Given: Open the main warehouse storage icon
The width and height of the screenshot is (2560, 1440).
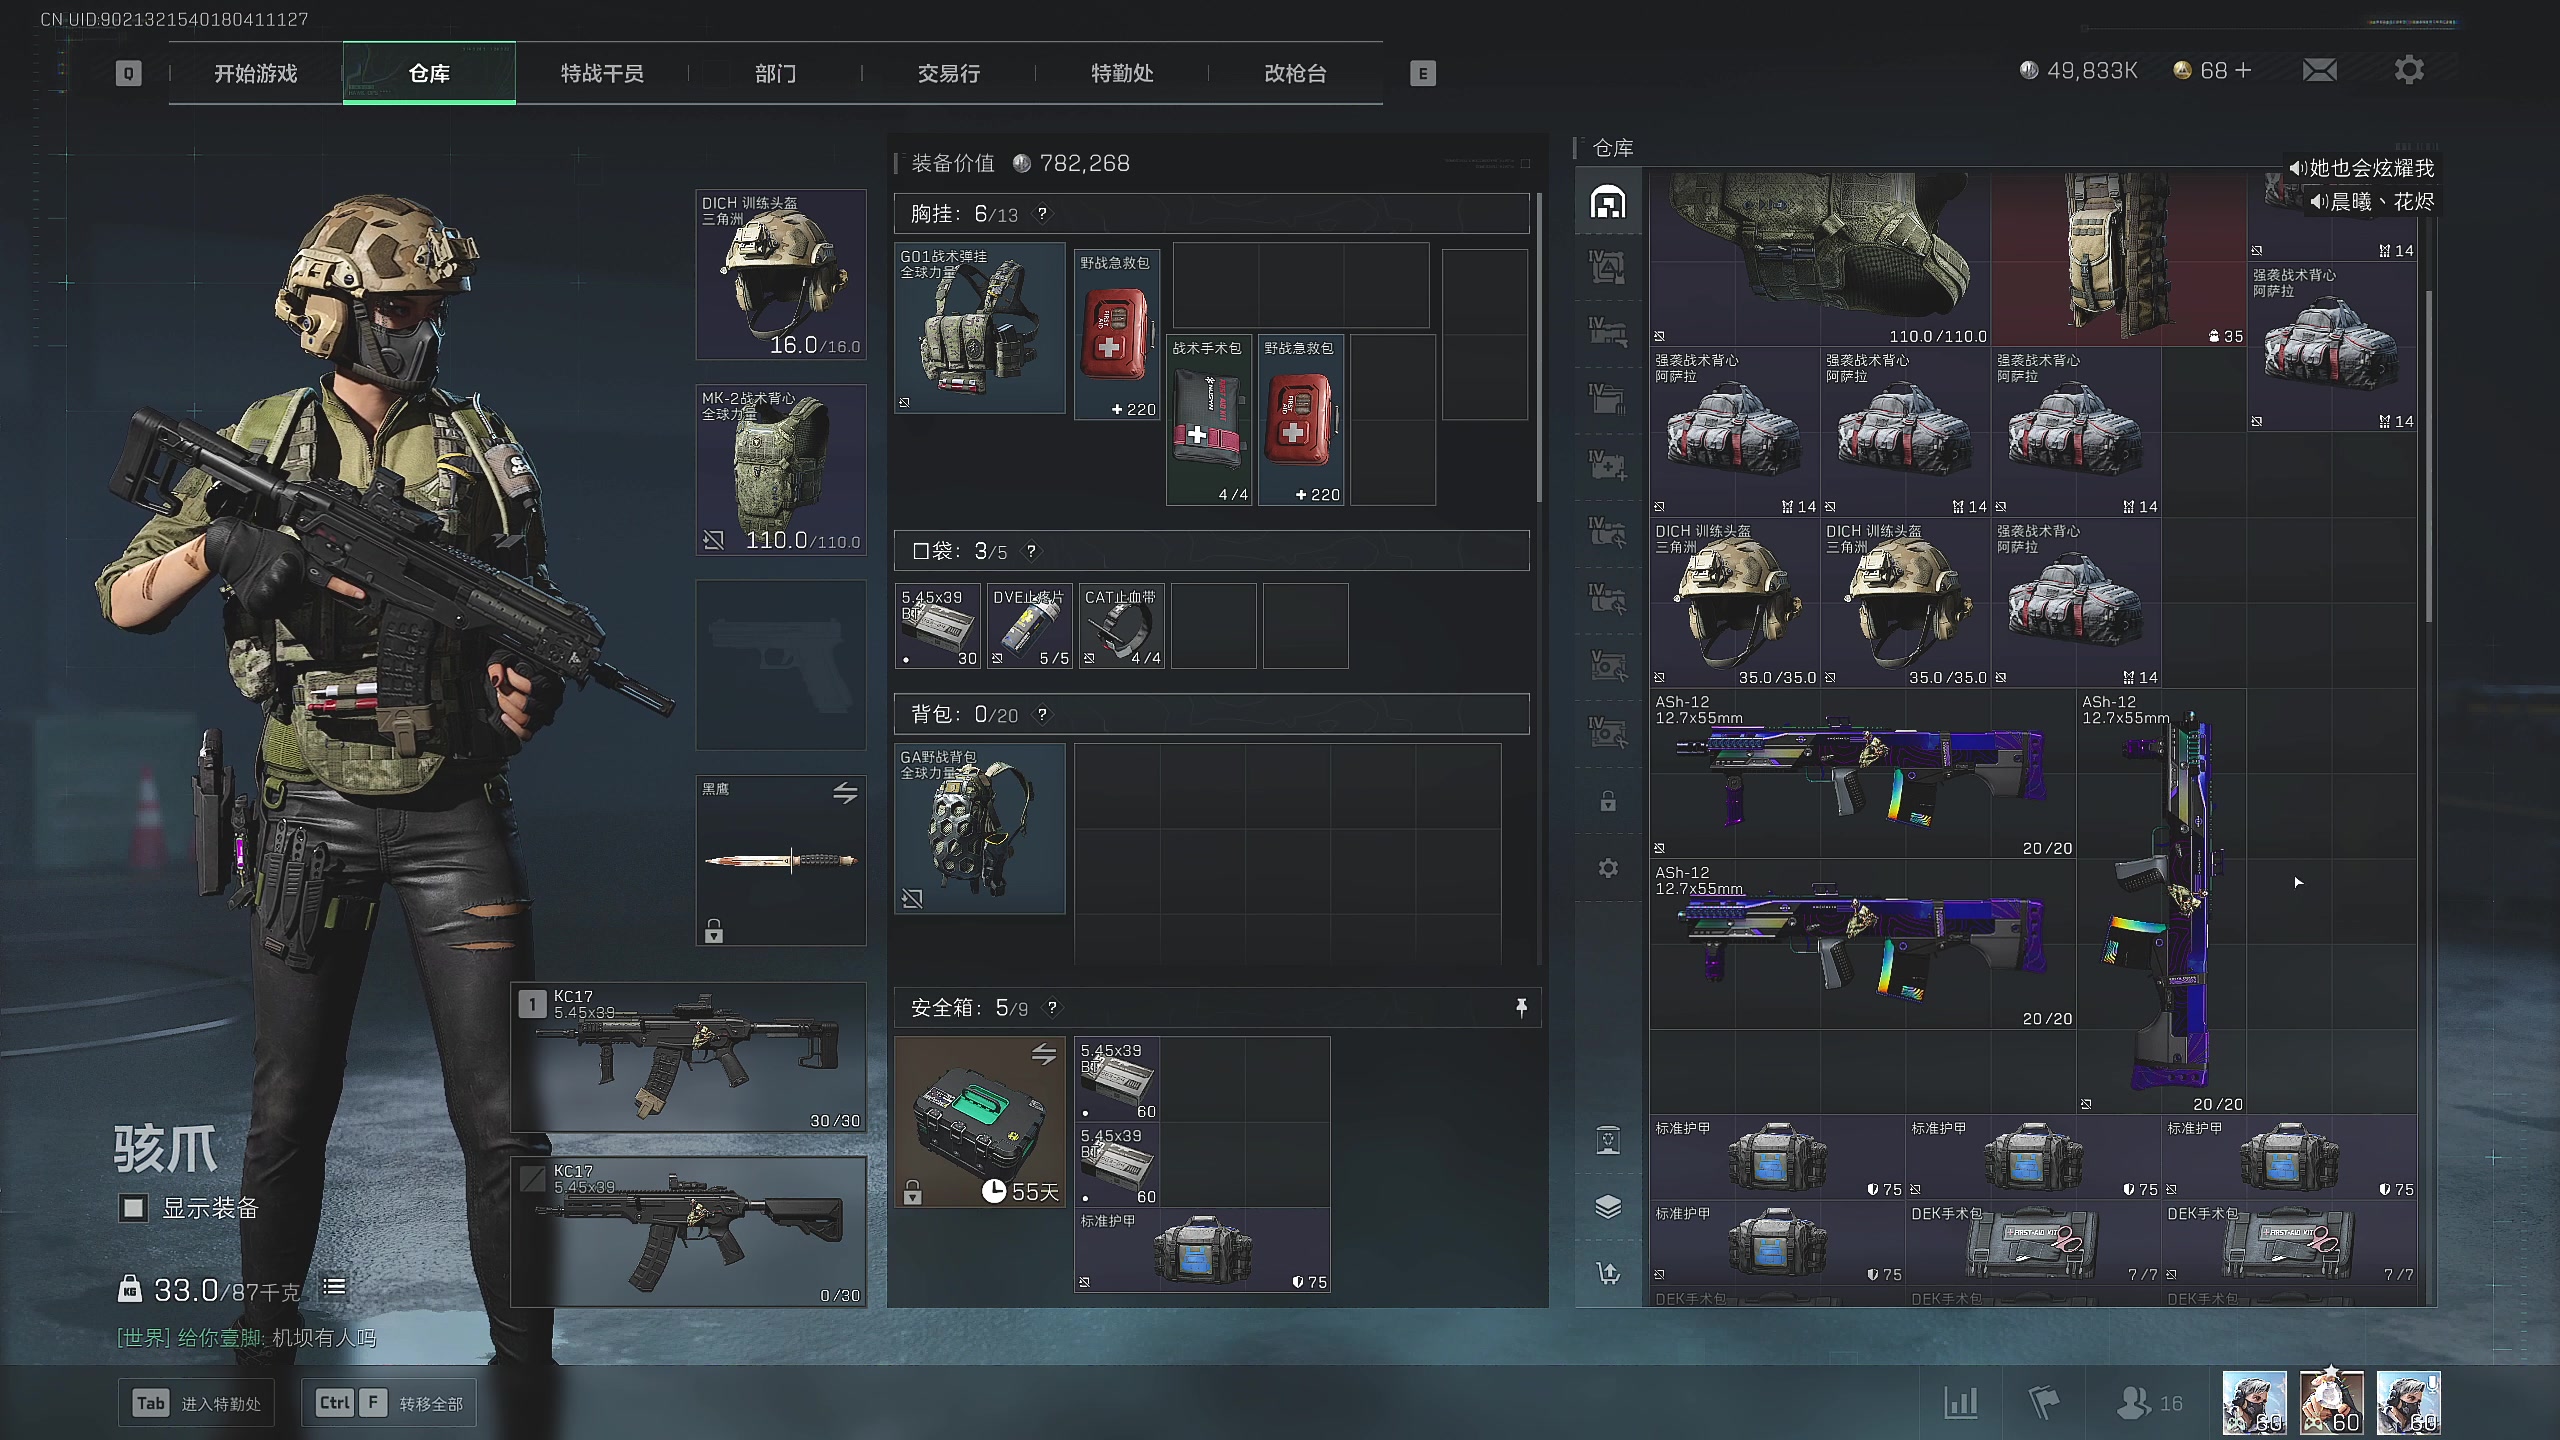Looking at the screenshot, I should click(x=1608, y=202).
